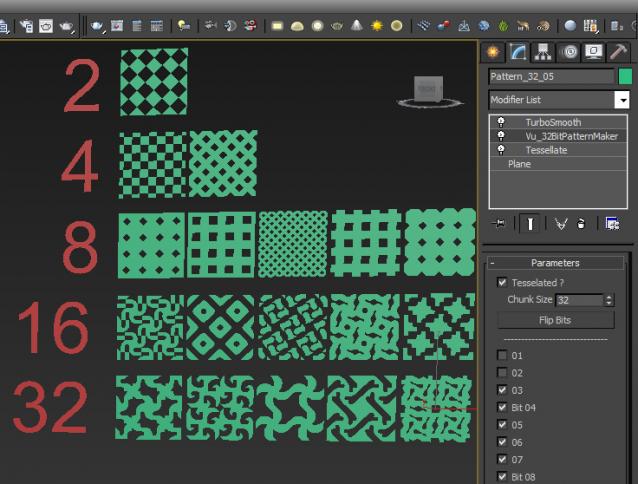Click the Chunk Size spinner arrows
Viewport: 638px width, 484px height.
pyautogui.click(x=609, y=300)
